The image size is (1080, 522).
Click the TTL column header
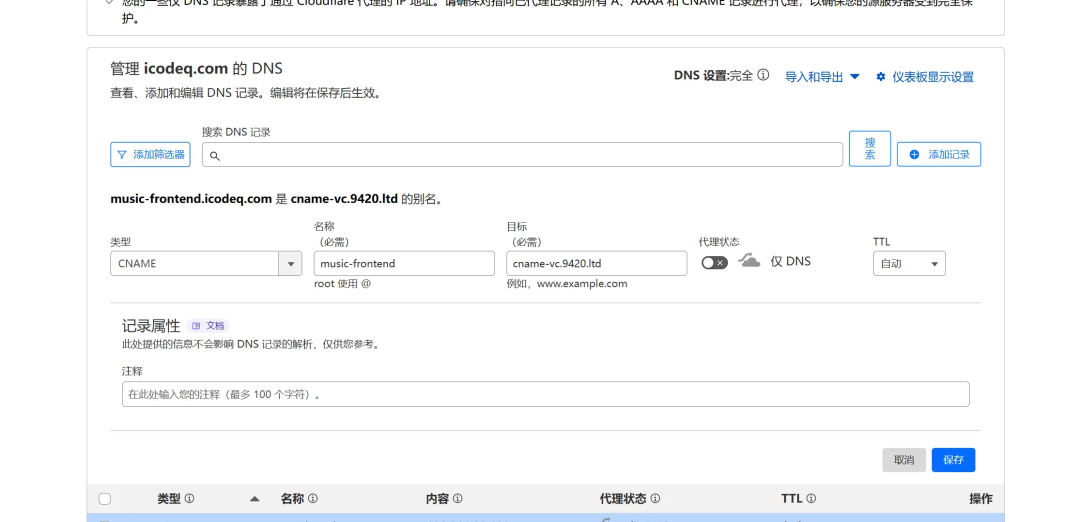point(792,499)
